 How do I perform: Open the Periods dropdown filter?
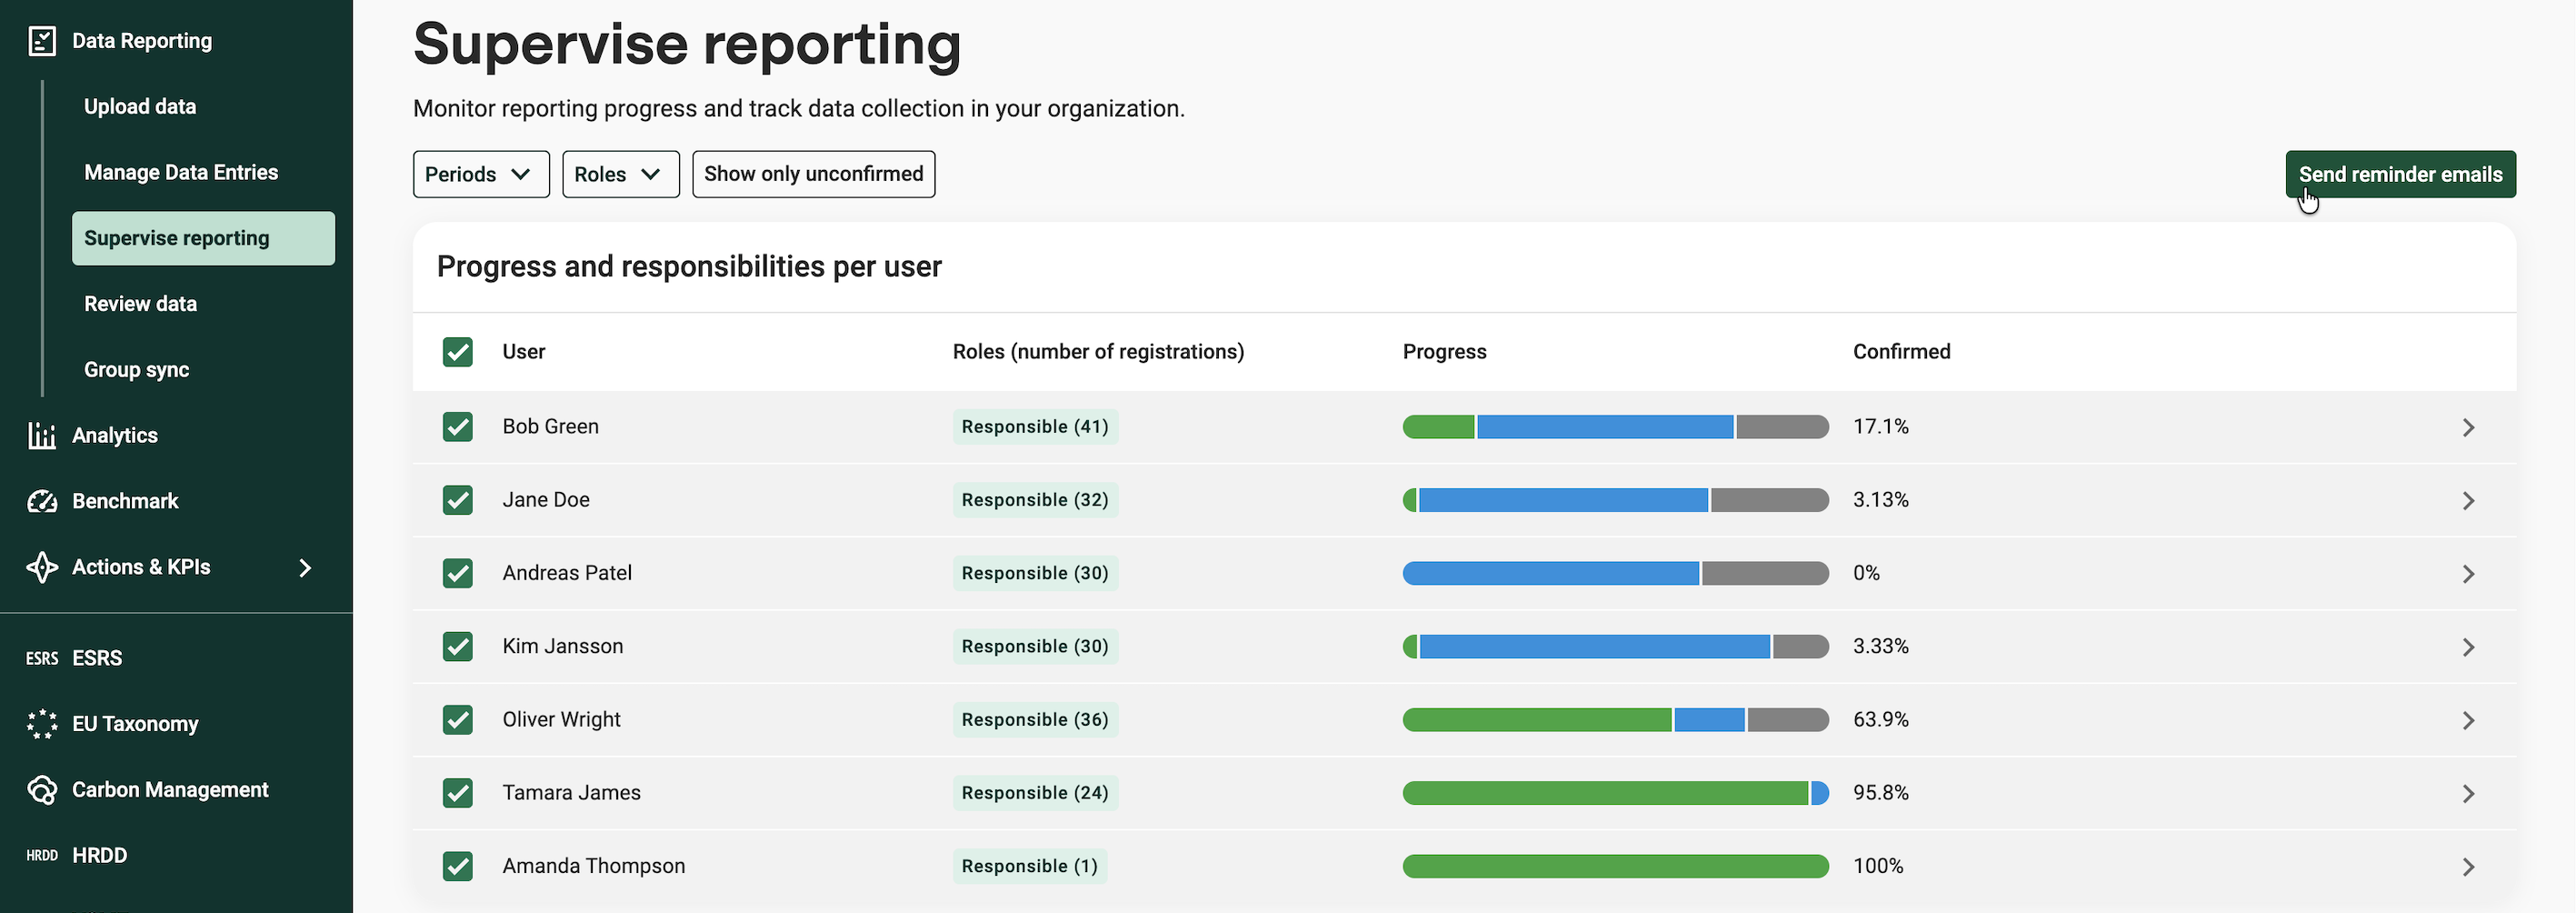point(481,174)
